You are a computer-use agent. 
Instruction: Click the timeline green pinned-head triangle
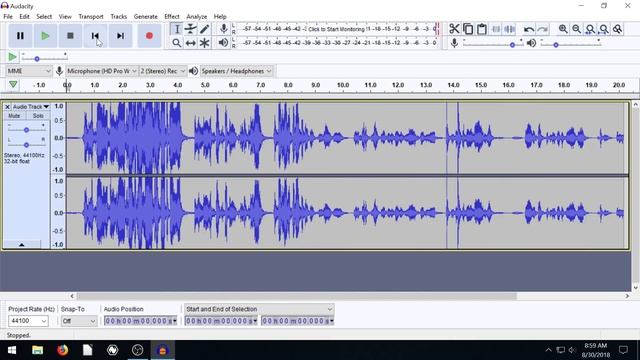(13, 84)
